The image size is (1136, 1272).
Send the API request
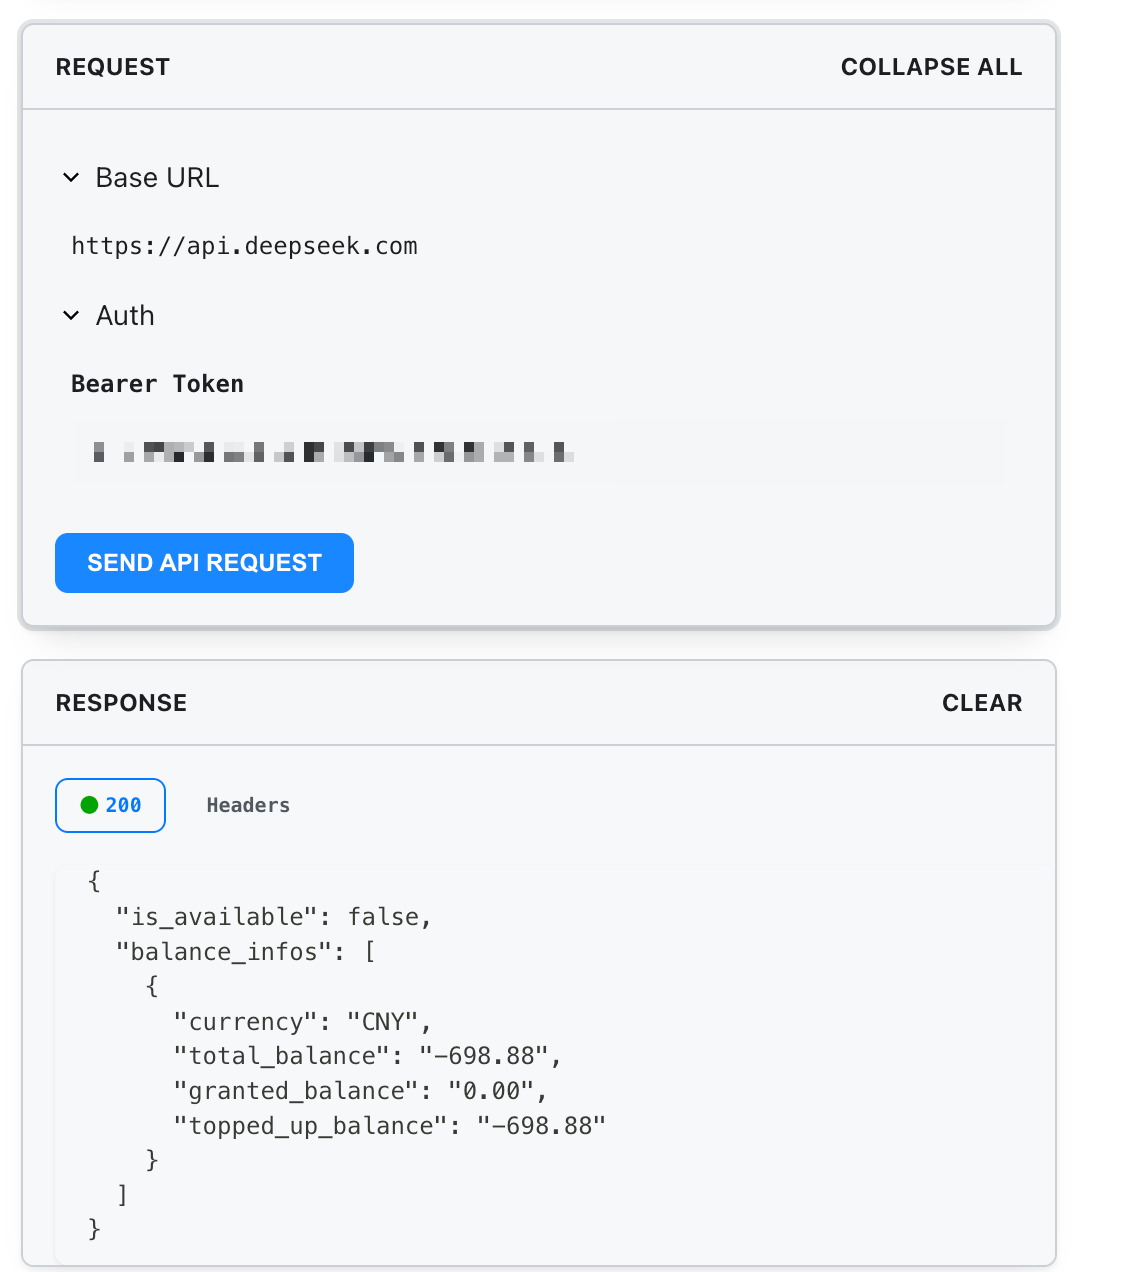(x=204, y=563)
